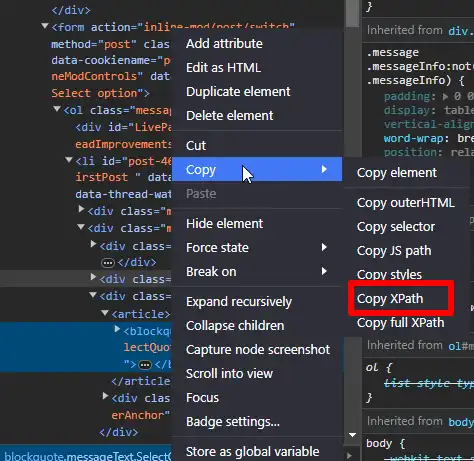
Task: Select Copy outerHTML option
Action: click(x=405, y=203)
